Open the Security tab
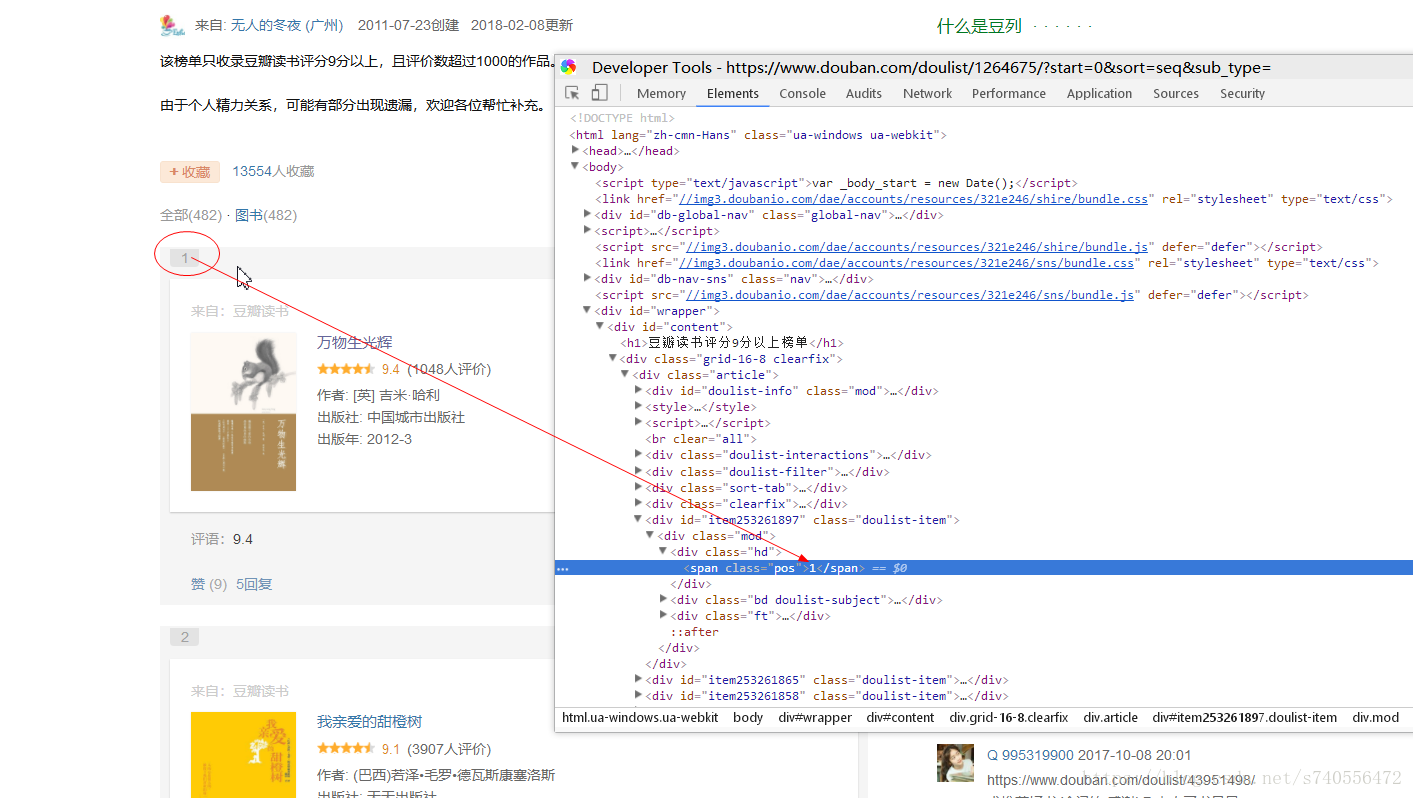The width and height of the screenshot is (1413, 798). 1242,93
